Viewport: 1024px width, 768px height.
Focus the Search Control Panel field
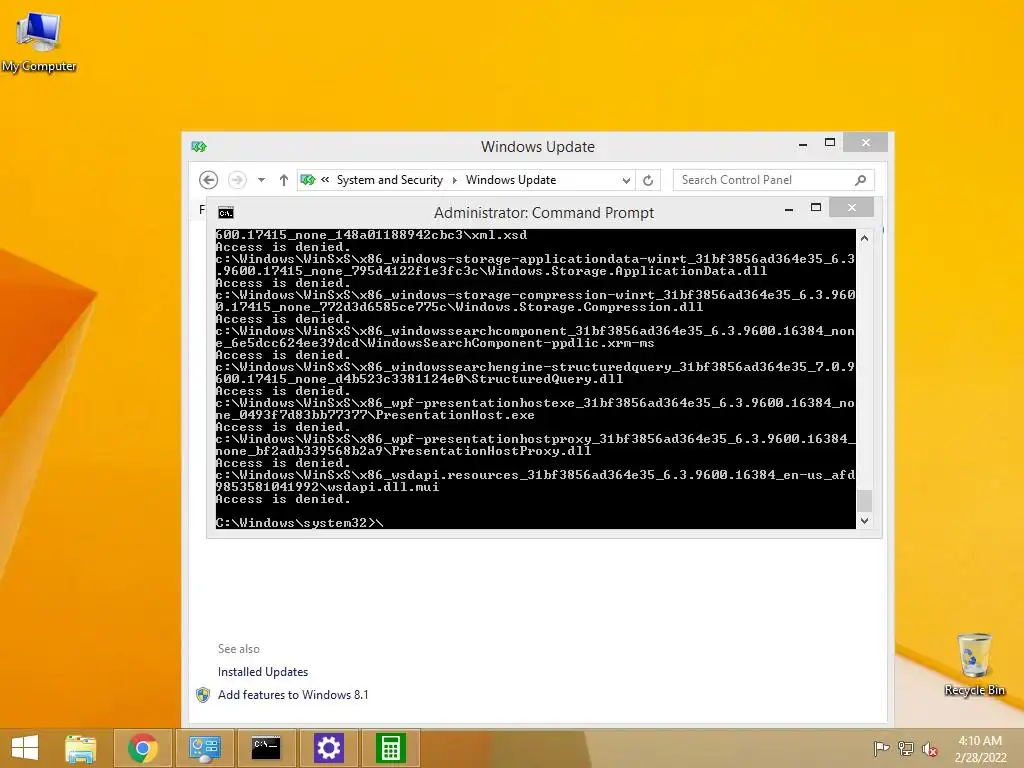[773, 180]
